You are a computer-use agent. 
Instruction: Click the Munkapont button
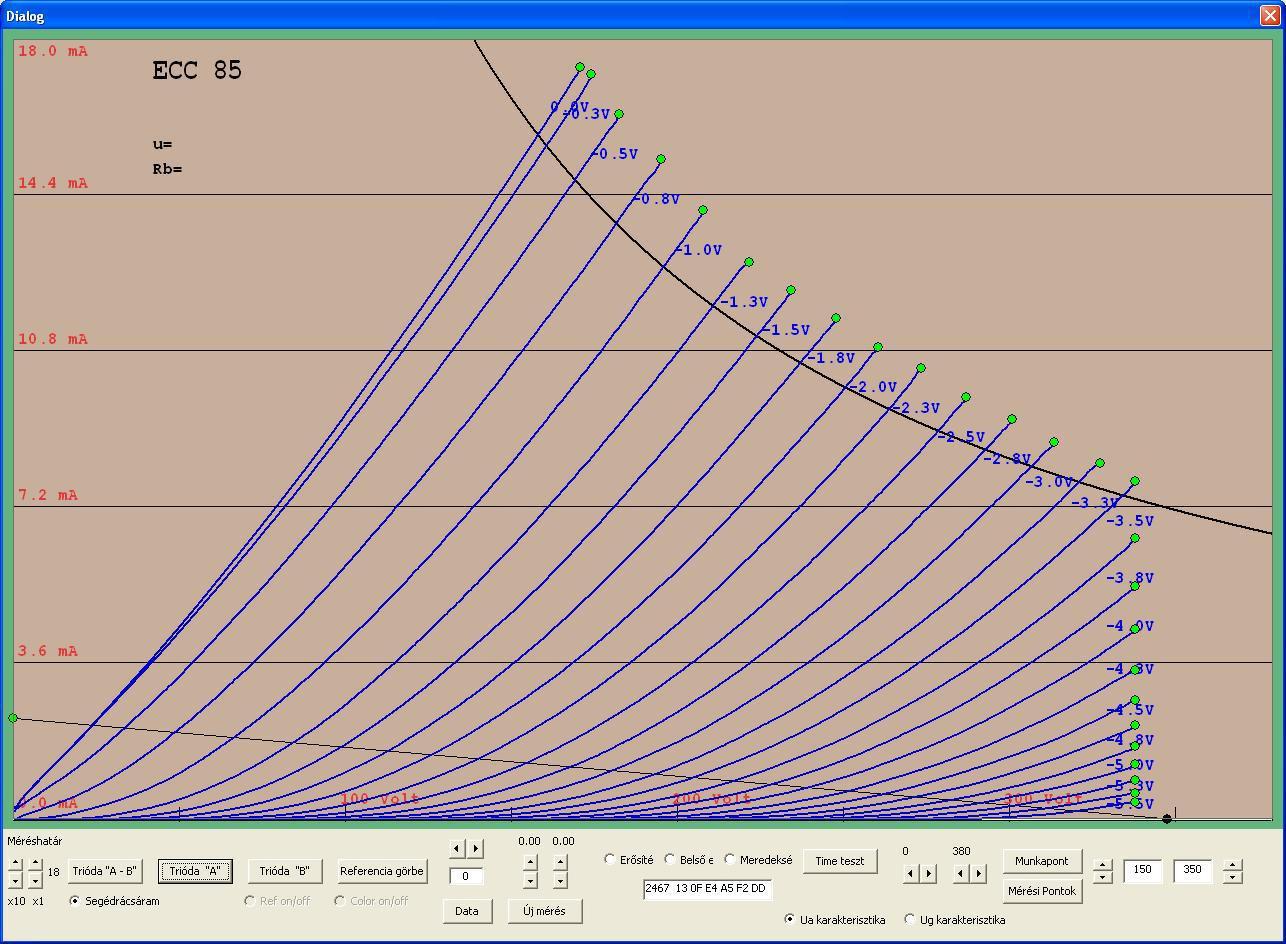[1042, 861]
